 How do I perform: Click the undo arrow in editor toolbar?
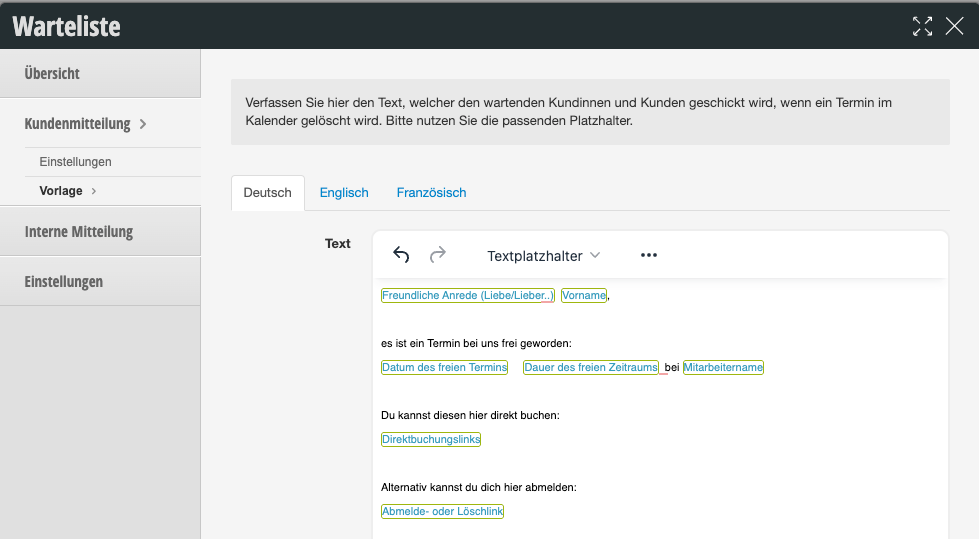click(x=401, y=255)
